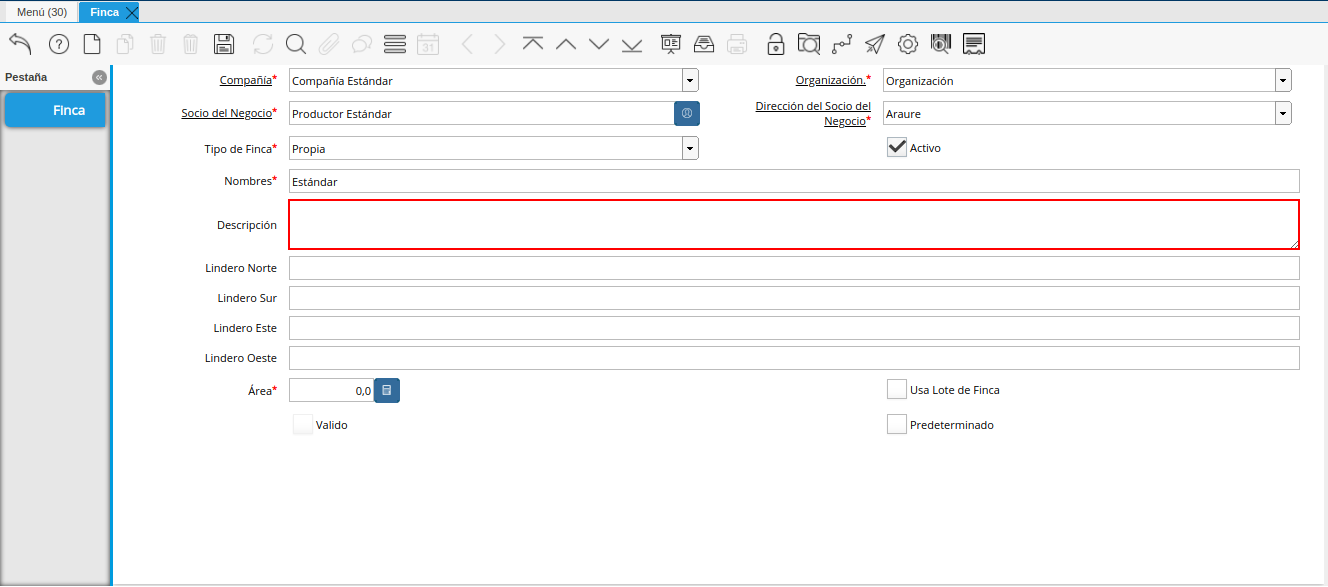
Task: Open the Socio del Negocio lookup button
Action: (x=687, y=114)
